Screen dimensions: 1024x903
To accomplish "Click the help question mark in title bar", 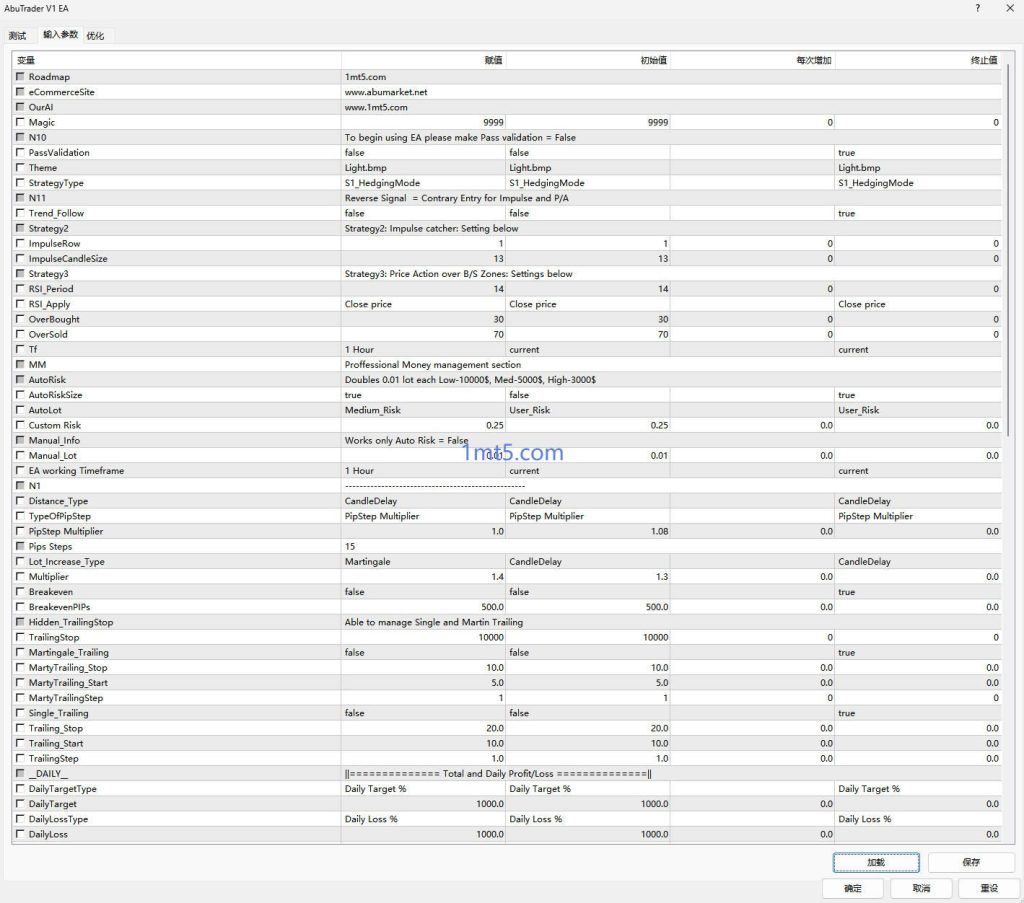I will (977, 9).
